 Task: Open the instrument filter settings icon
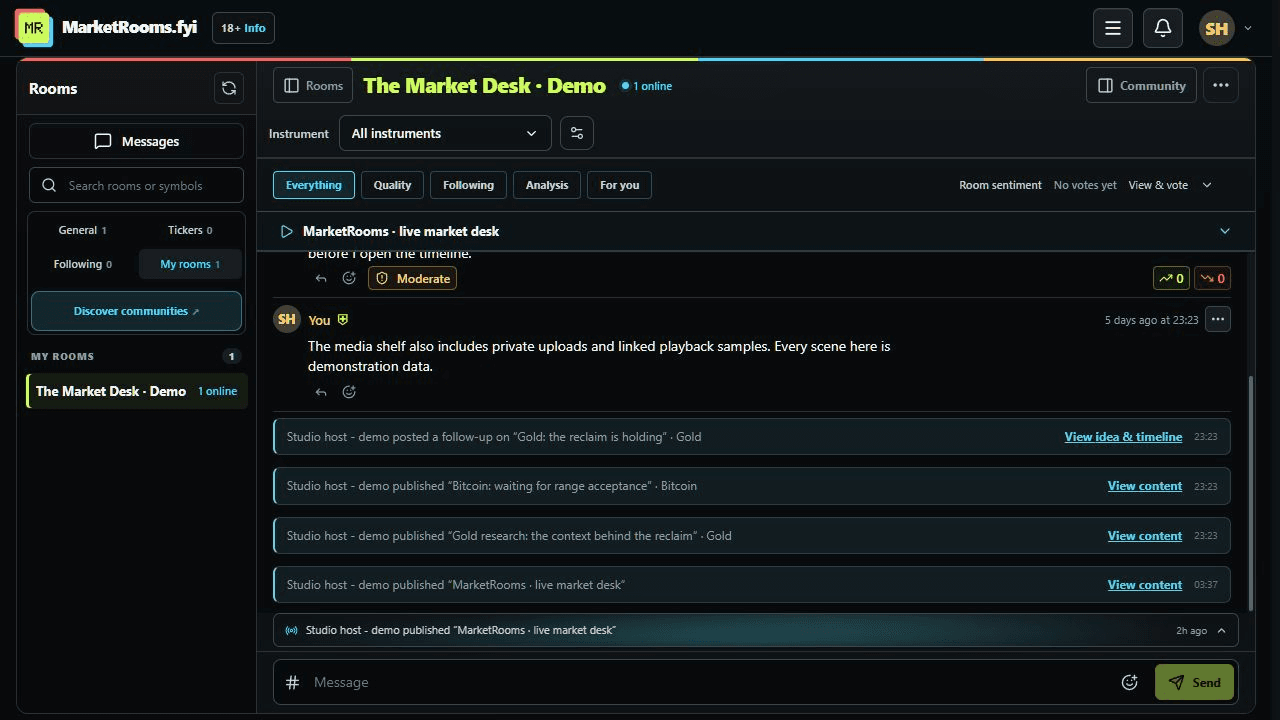pyautogui.click(x=577, y=133)
